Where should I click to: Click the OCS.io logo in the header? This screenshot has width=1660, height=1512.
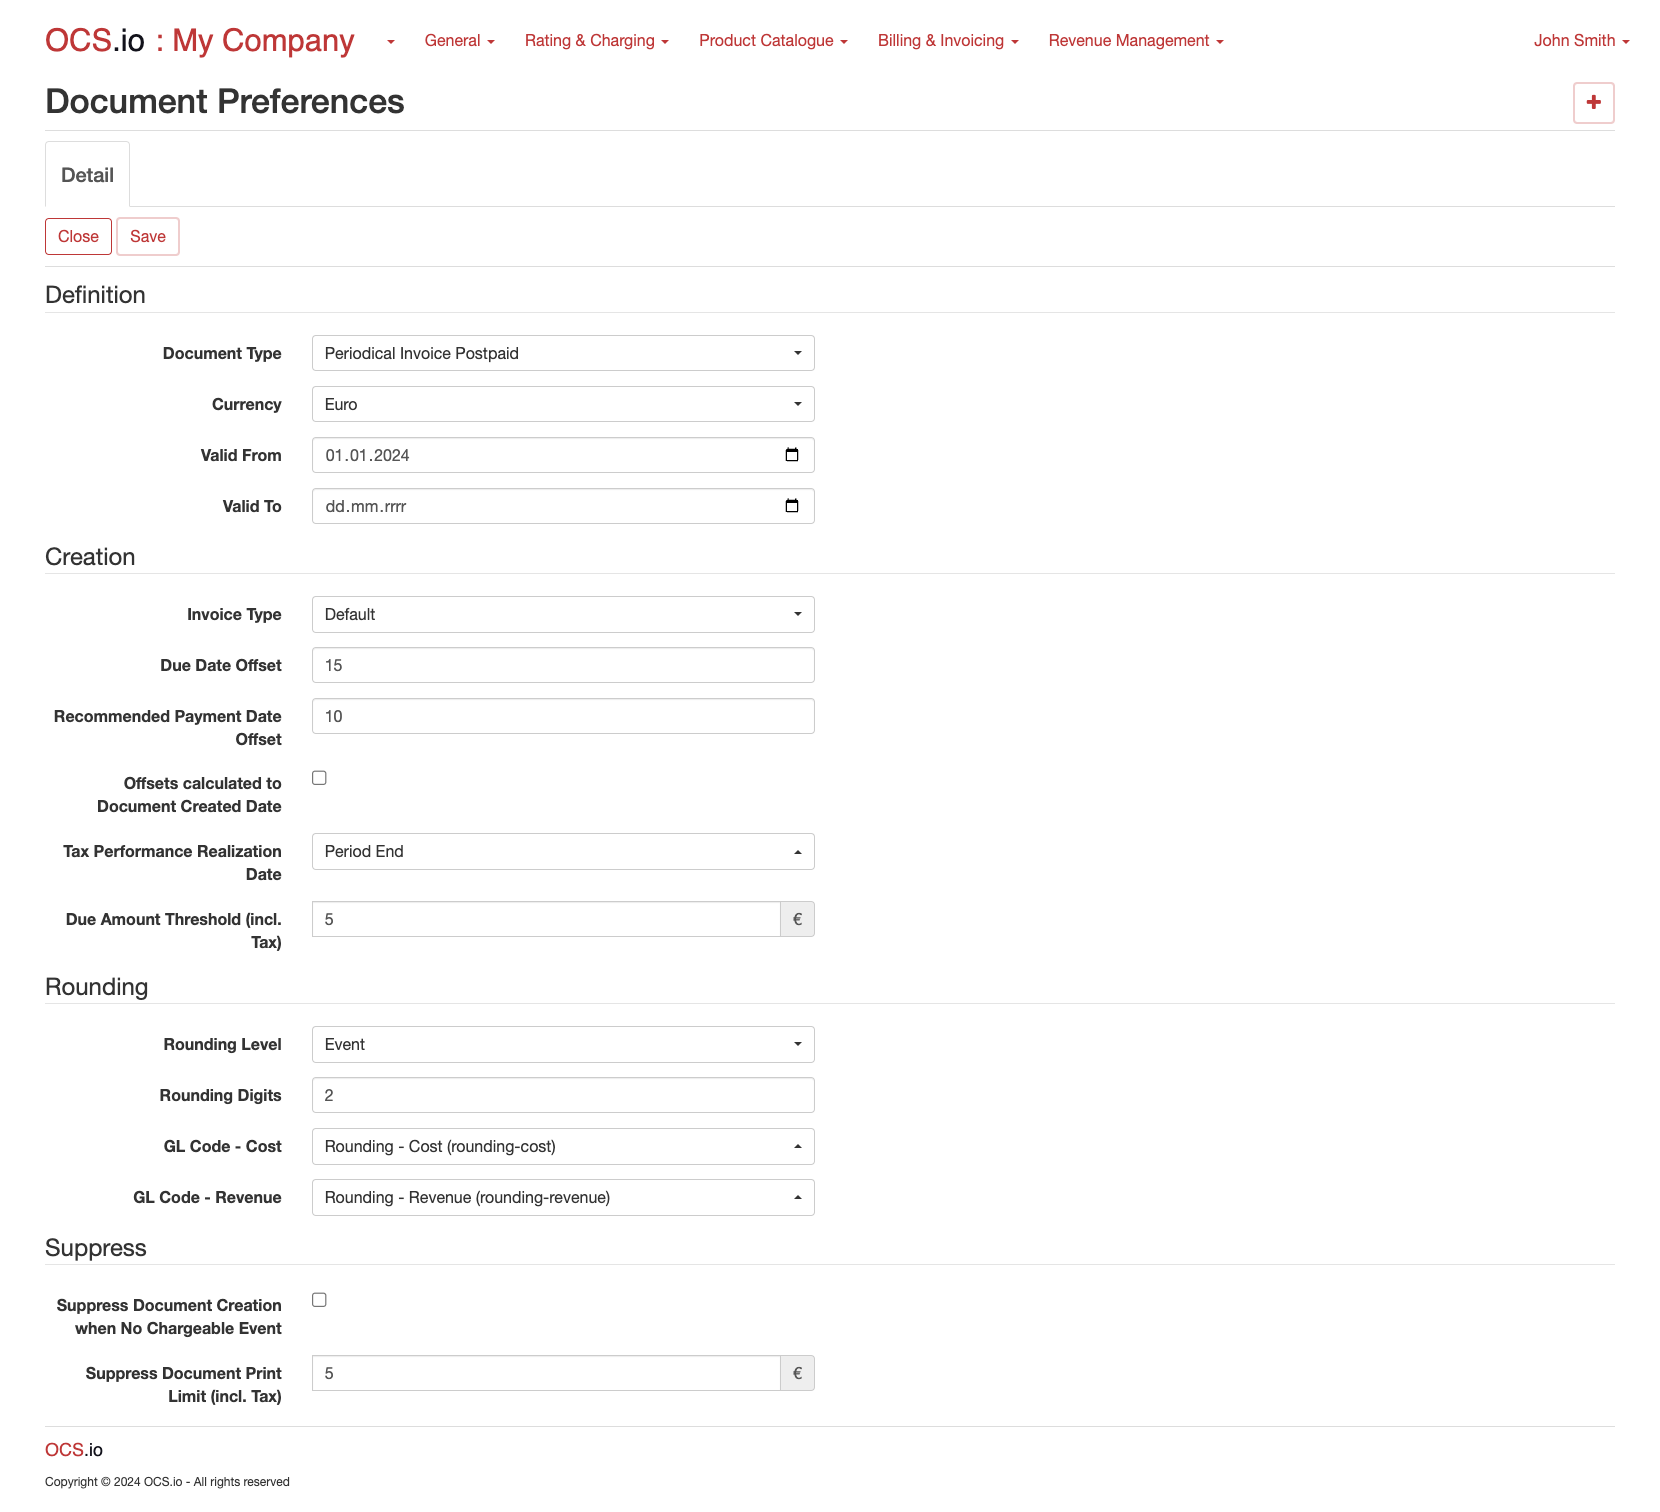tap(95, 41)
